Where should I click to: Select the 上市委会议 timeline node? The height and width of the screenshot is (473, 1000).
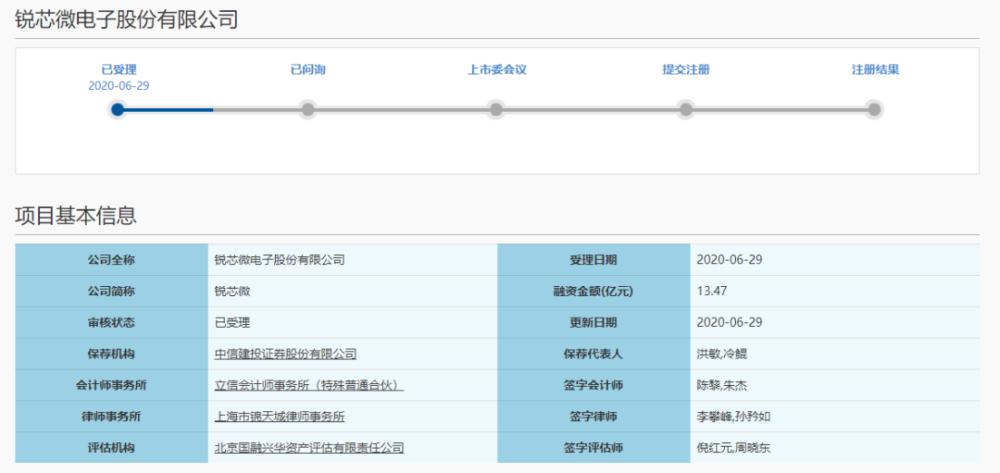(x=496, y=109)
